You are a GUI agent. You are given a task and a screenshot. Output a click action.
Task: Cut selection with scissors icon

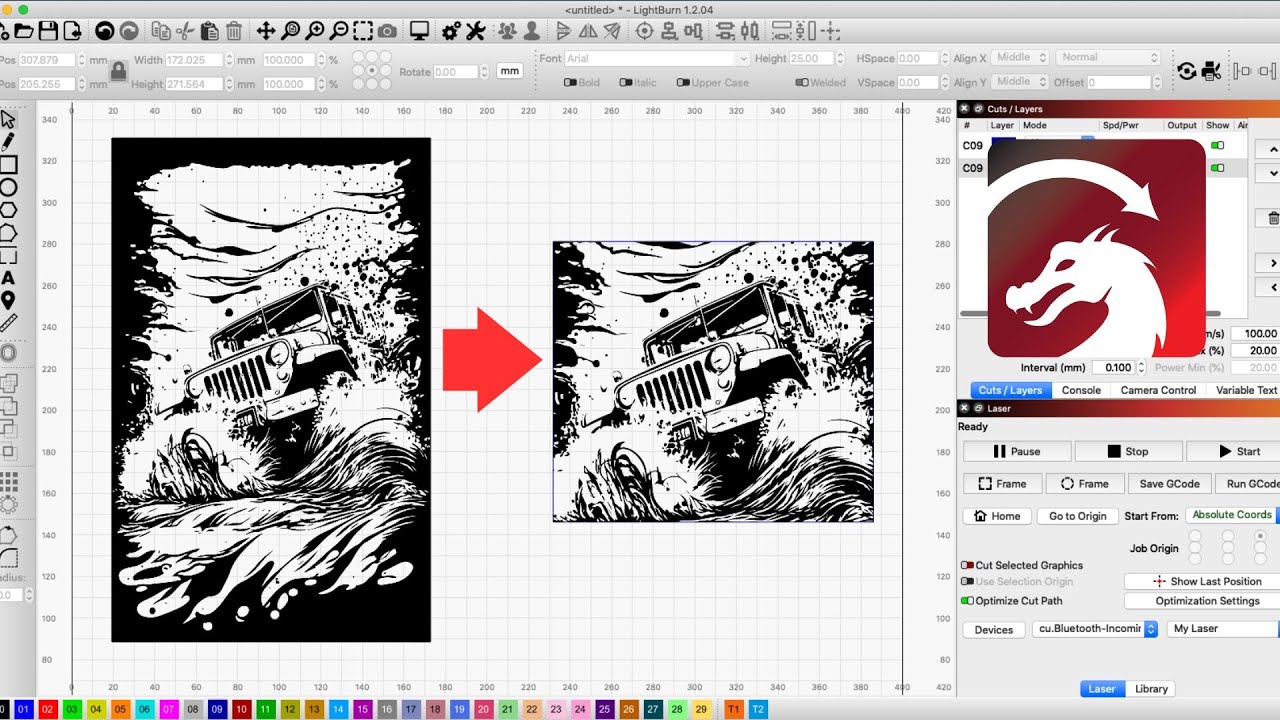pyautogui.click(x=186, y=31)
